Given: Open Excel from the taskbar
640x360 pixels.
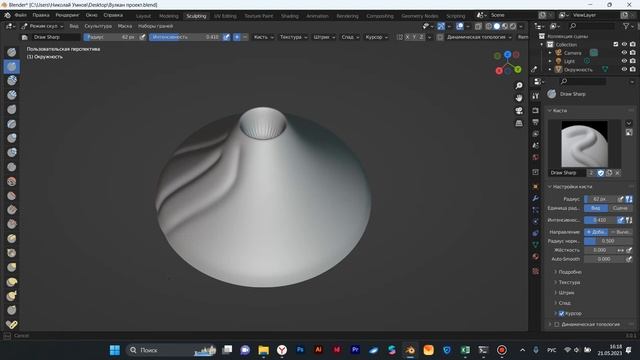Looking at the screenshot, I should point(465,350).
